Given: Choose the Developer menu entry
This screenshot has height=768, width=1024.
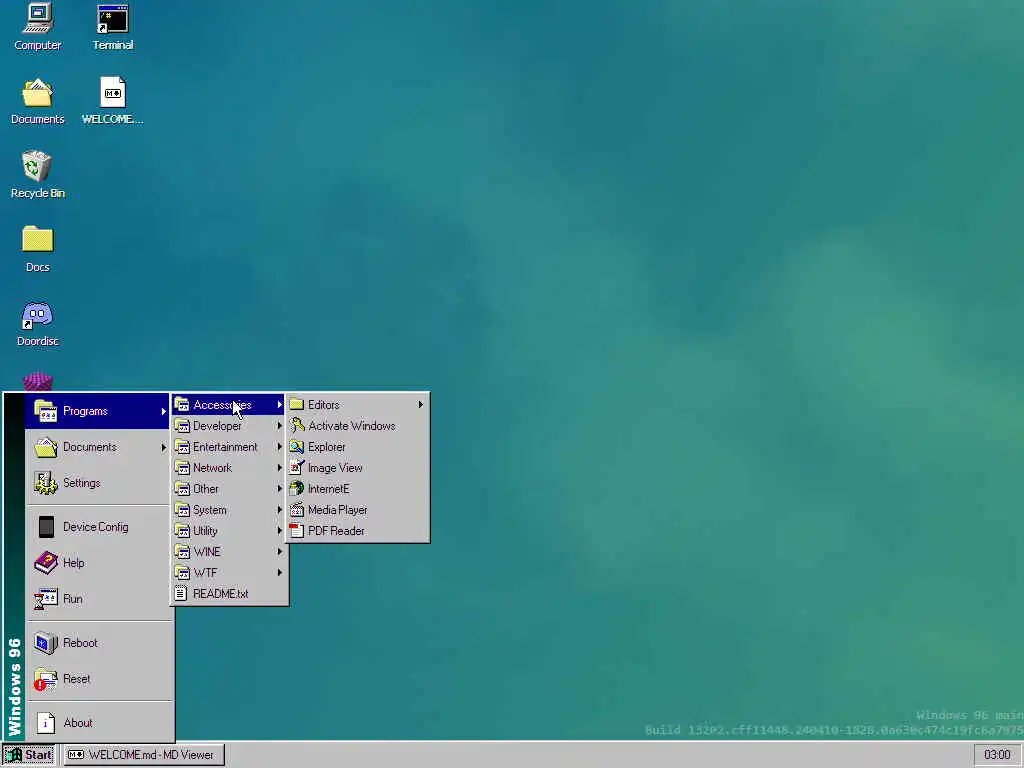Looking at the screenshot, I should 229,426.
